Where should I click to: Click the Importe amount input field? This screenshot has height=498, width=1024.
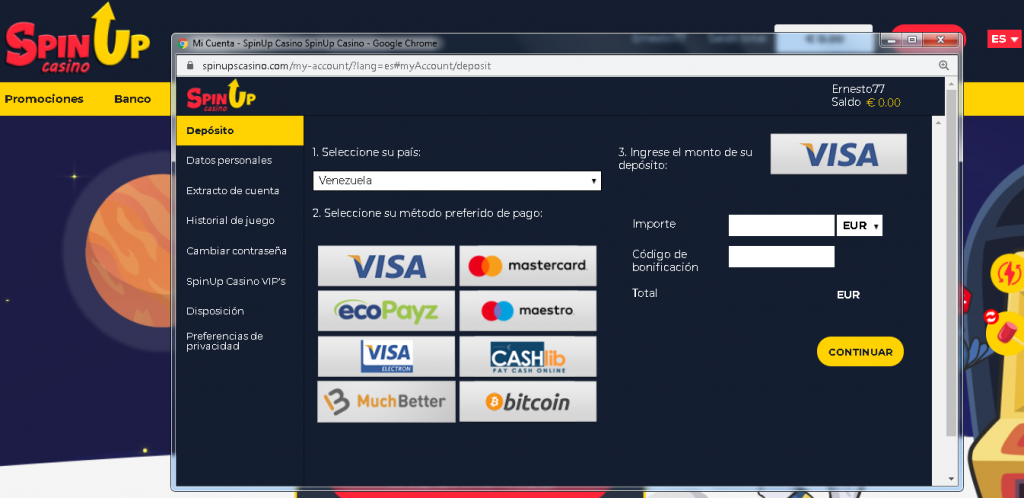[781, 225]
